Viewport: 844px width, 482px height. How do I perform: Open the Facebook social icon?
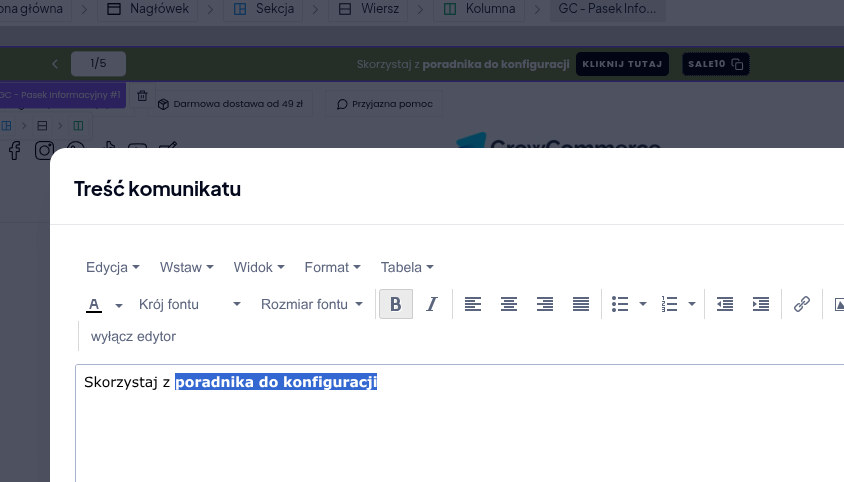coord(15,150)
